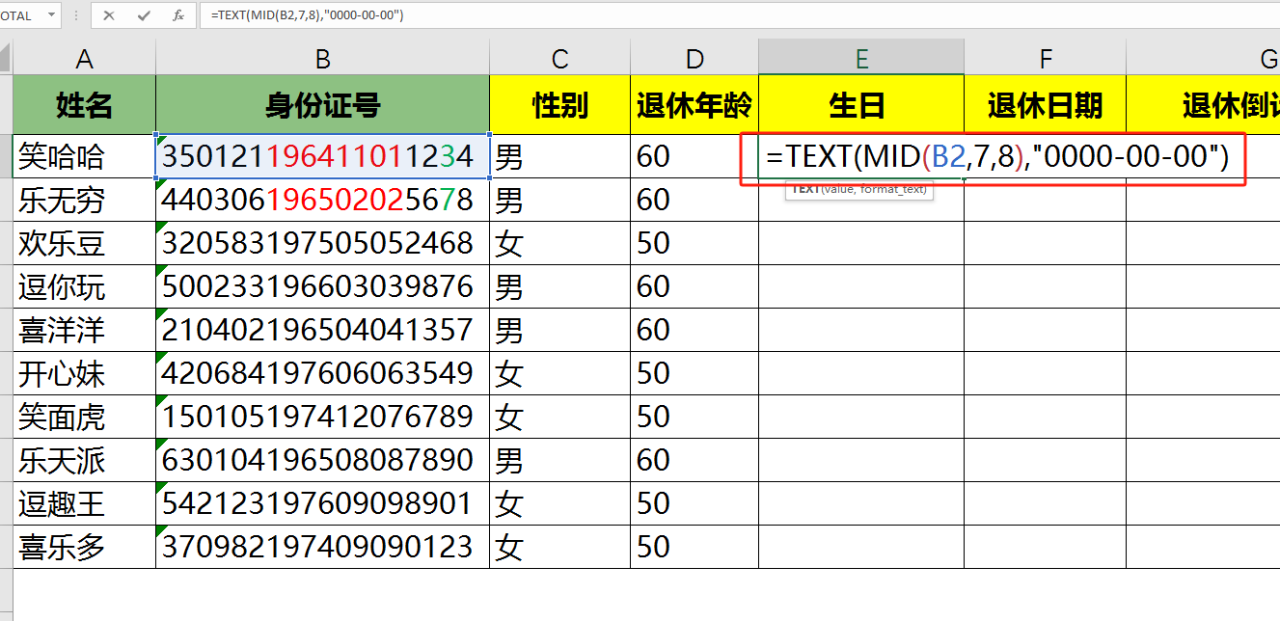Select ID cell 350121196411011234
Viewport: 1280px width, 621px height.
click(x=322, y=156)
